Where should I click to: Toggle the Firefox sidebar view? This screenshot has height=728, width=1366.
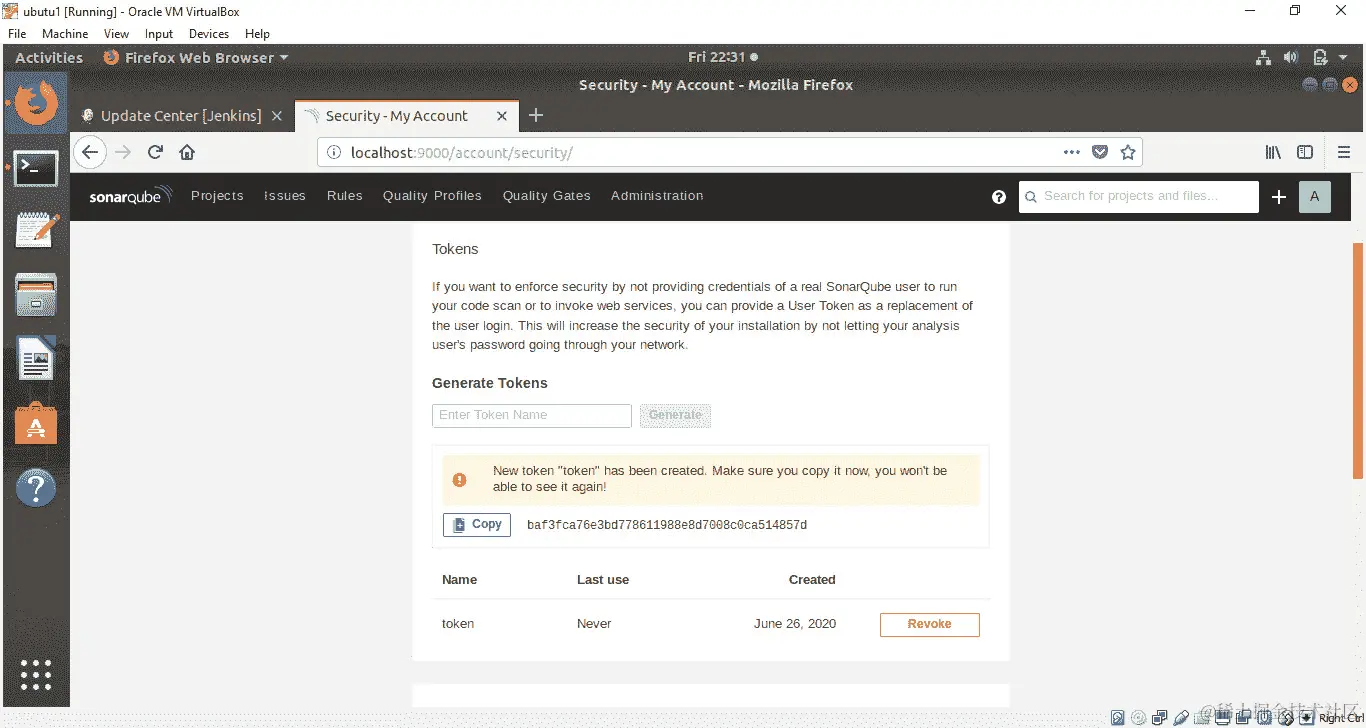(x=1305, y=152)
